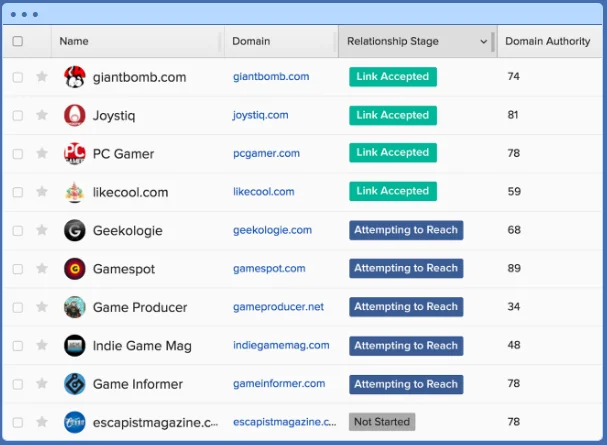The height and width of the screenshot is (445, 607).
Task: Click likecool.com's Link Accepted stage badge
Action: pos(393,191)
